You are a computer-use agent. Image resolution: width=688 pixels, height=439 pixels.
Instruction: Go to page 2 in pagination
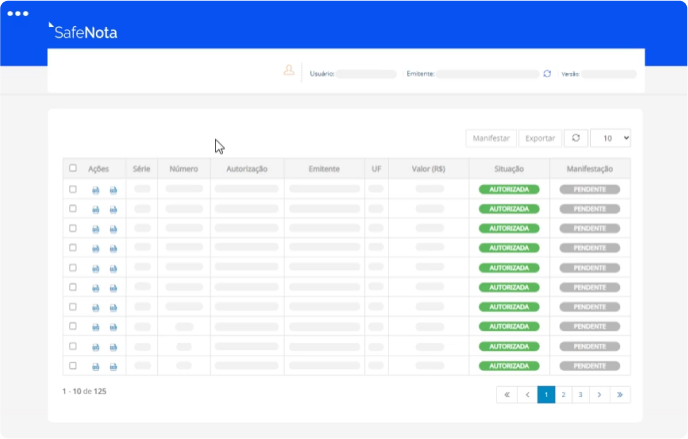563,395
